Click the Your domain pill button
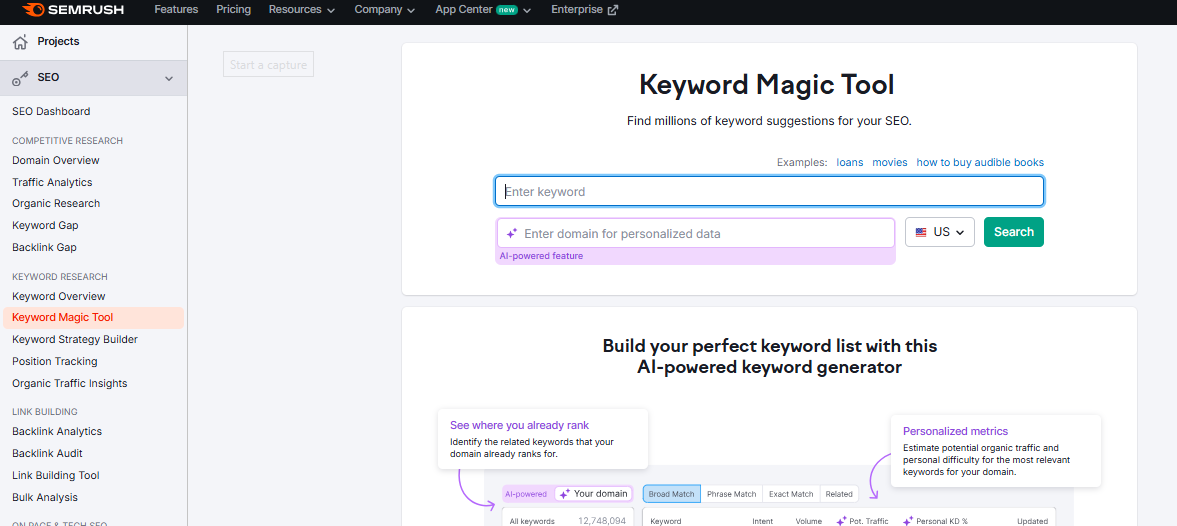 593,494
